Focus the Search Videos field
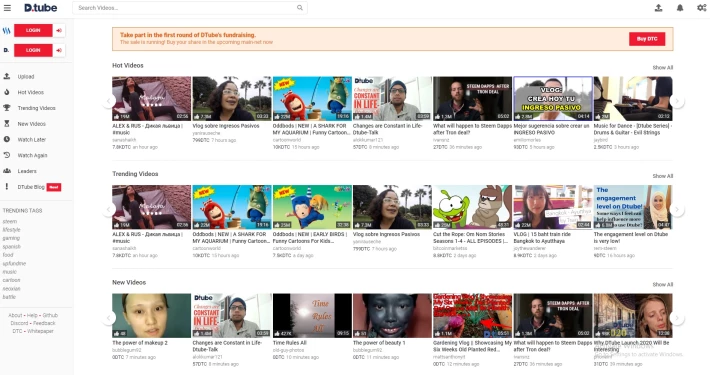 [x=190, y=8]
